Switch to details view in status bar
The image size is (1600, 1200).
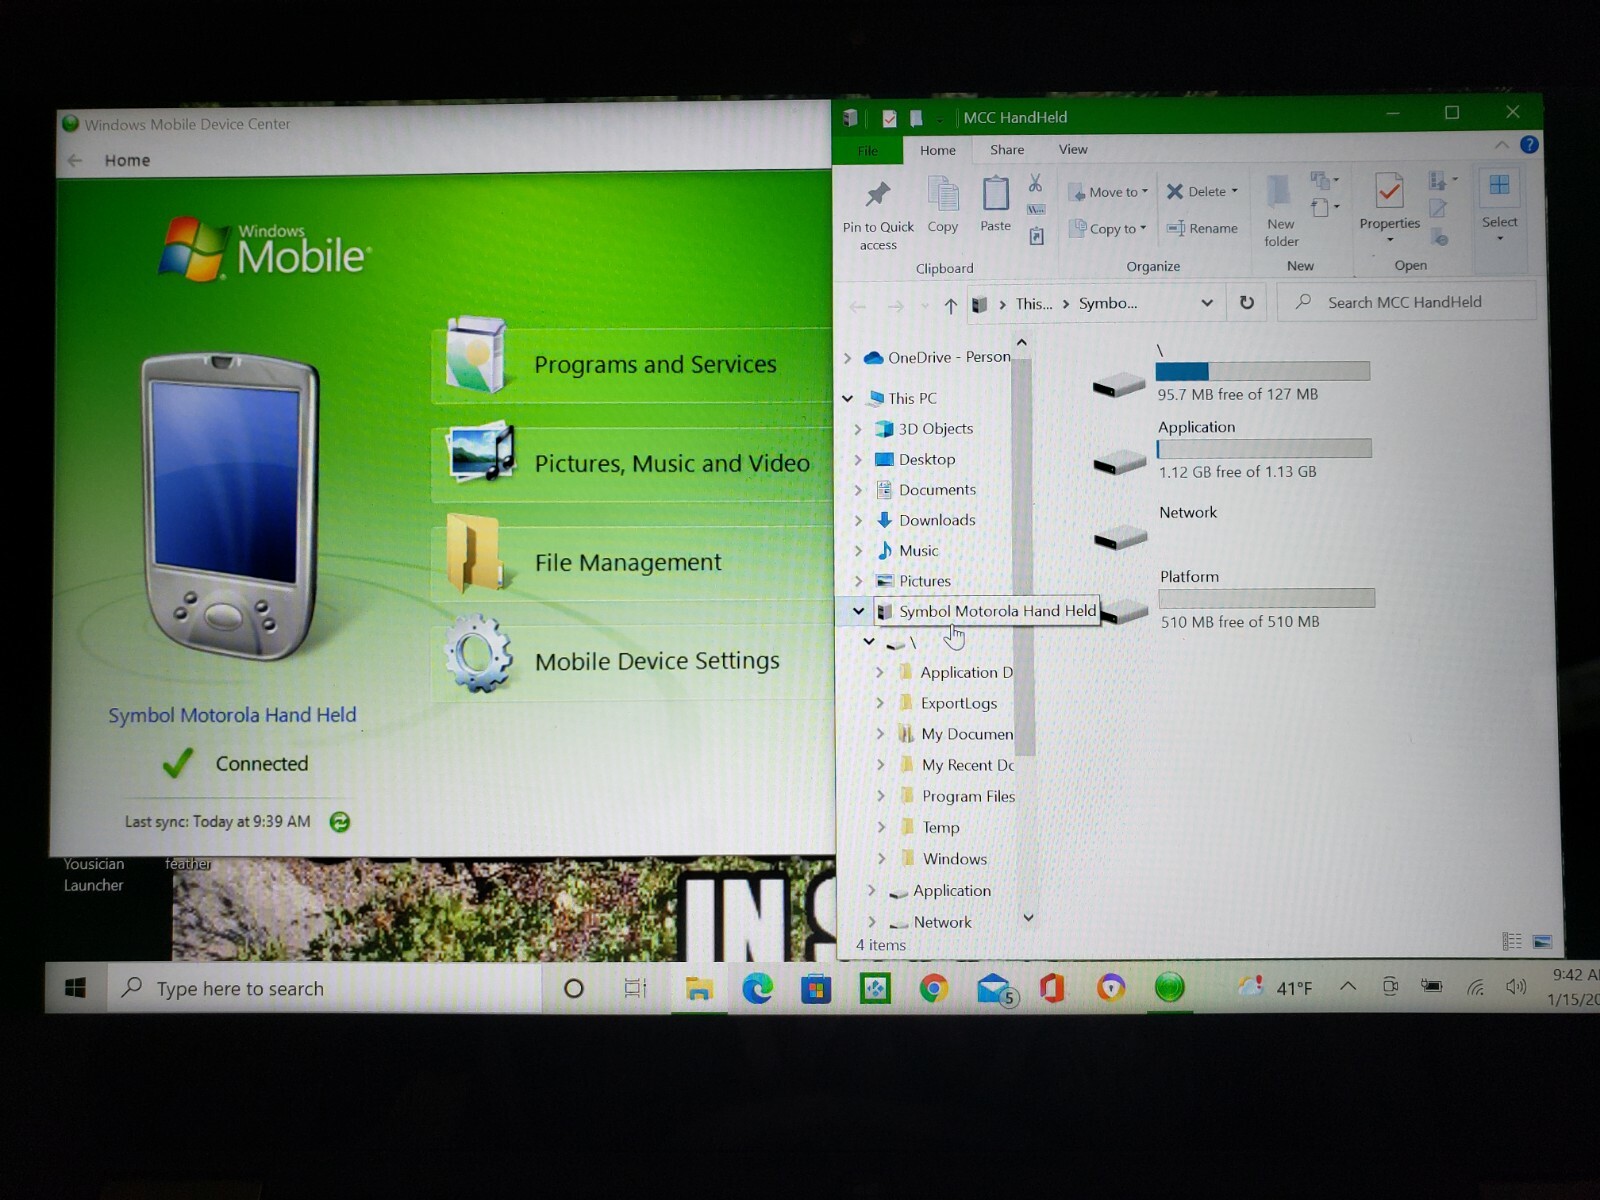1512,941
